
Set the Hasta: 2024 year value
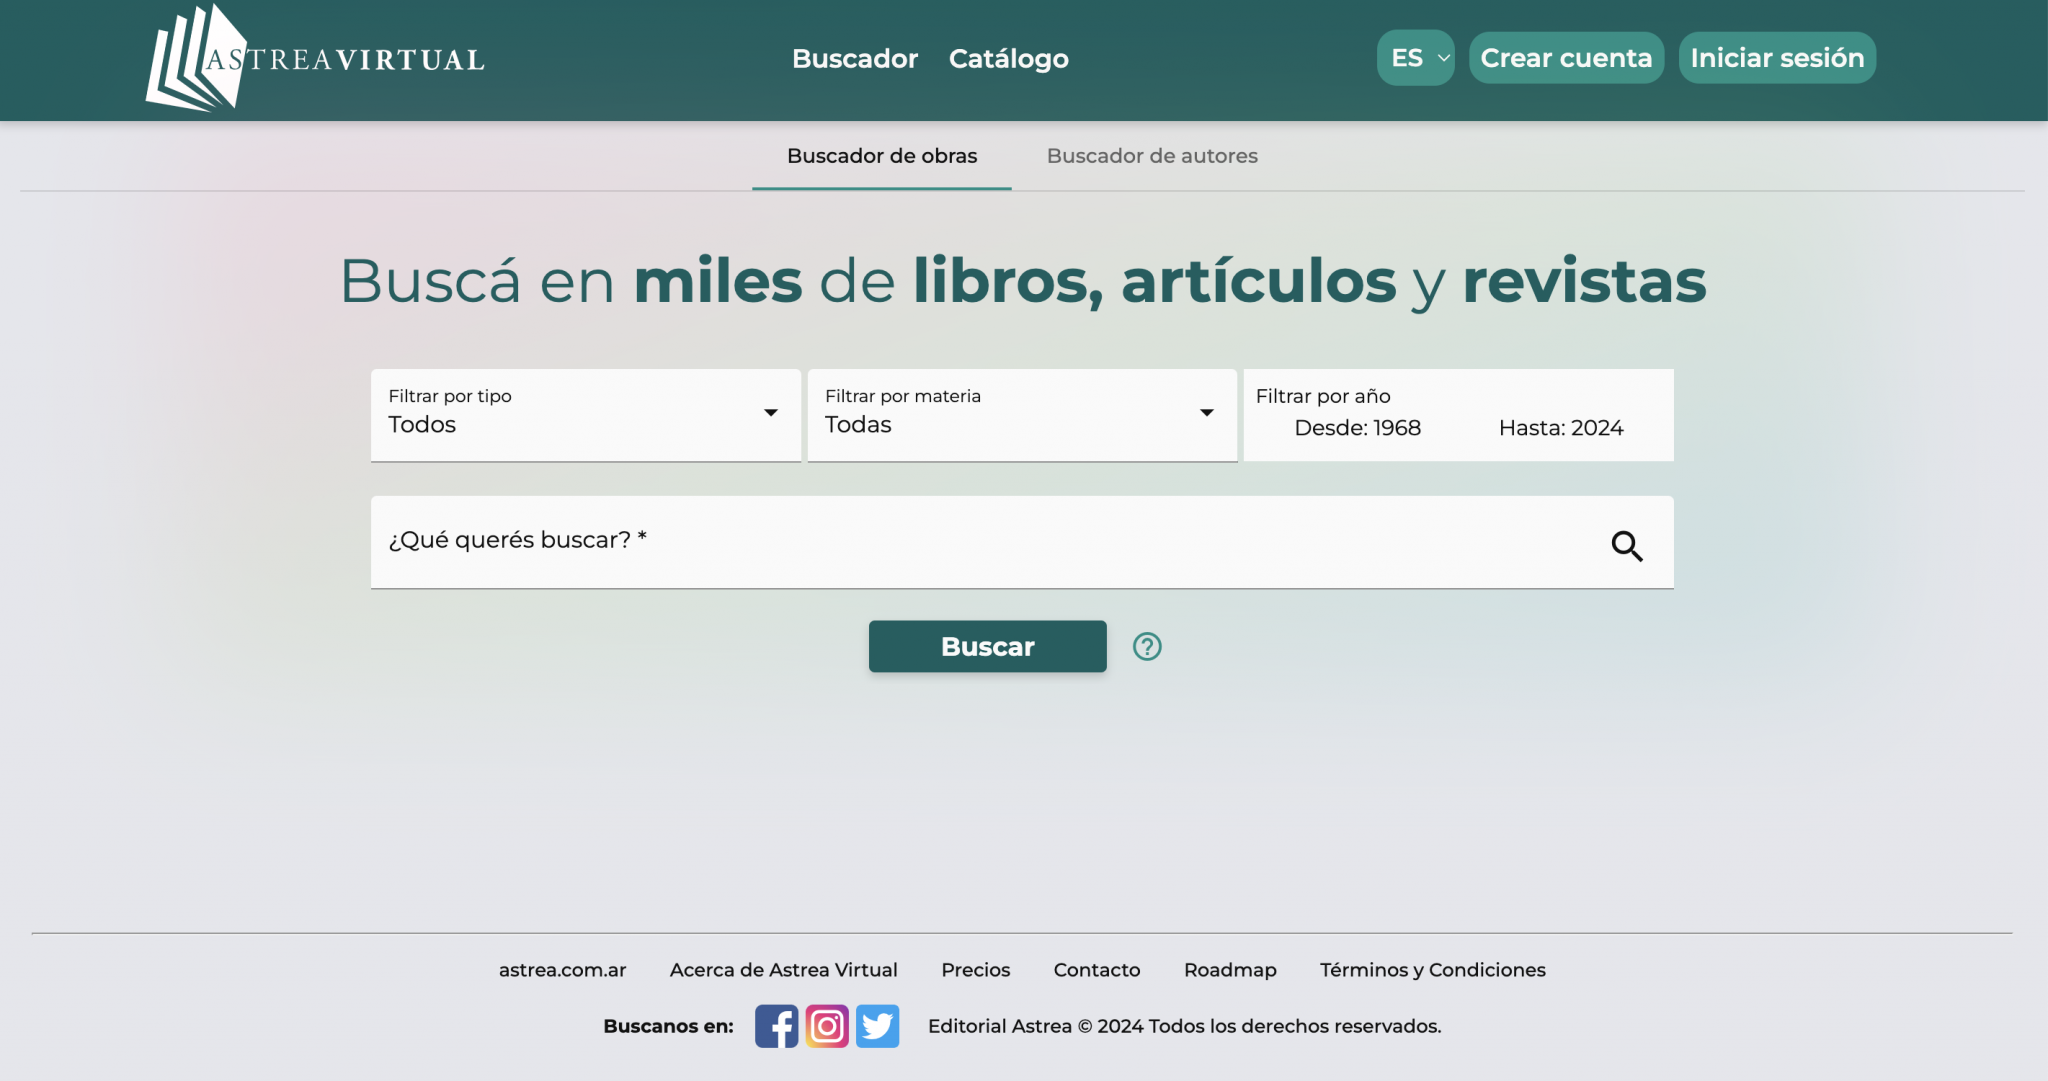point(1561,428)
